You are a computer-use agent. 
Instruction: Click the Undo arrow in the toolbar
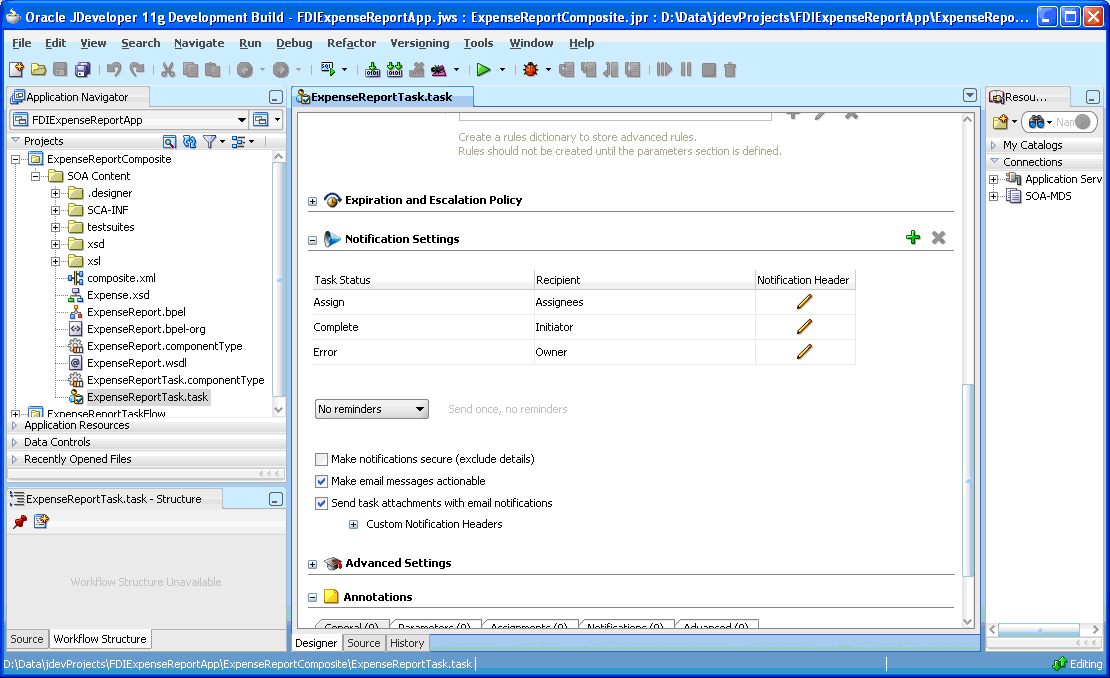114,69
